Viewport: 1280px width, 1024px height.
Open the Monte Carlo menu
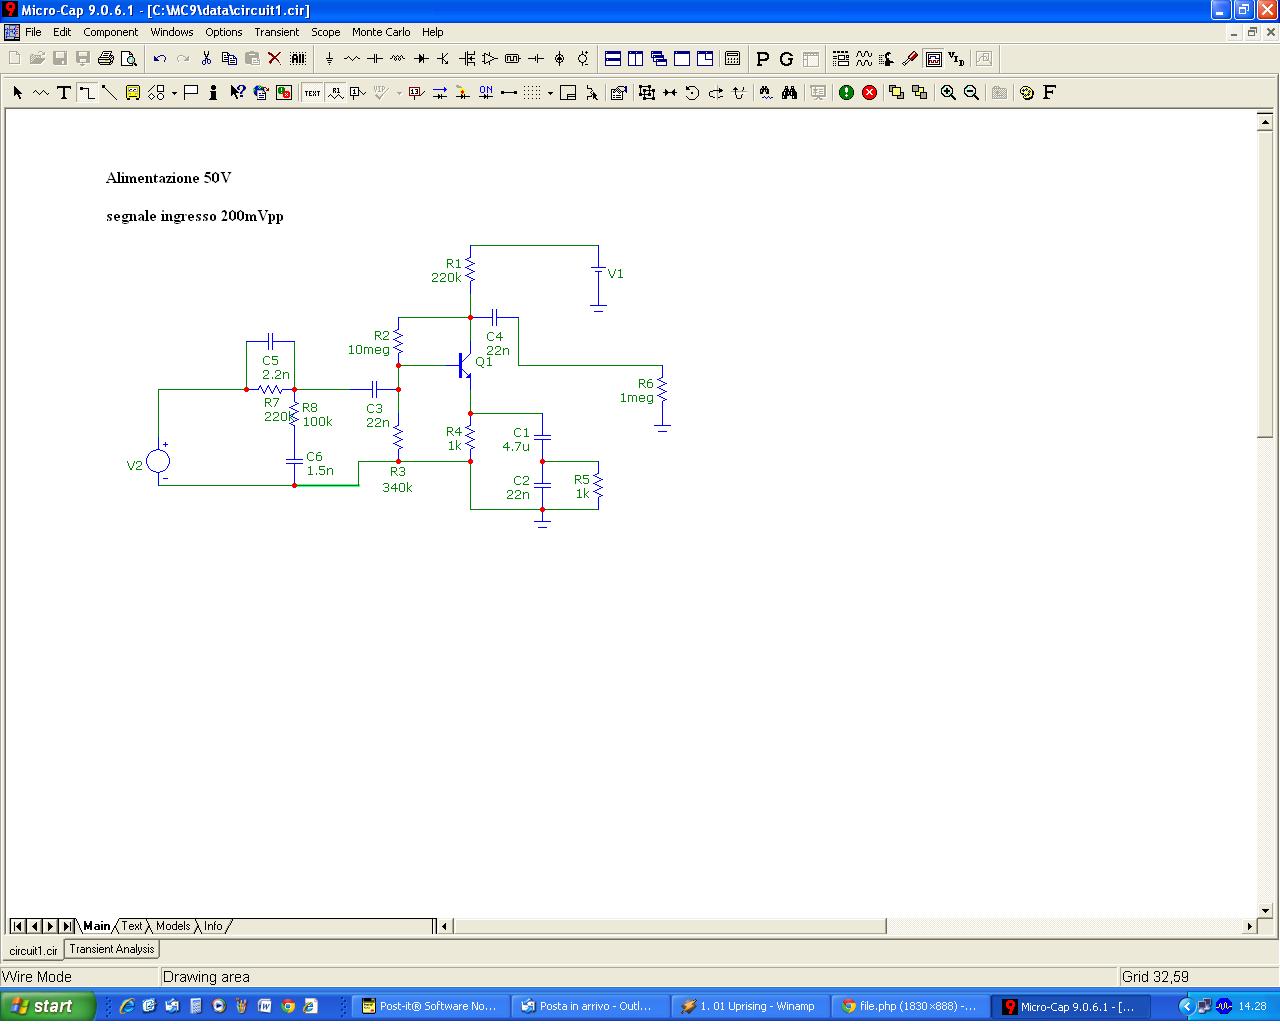tap(380, 32)
